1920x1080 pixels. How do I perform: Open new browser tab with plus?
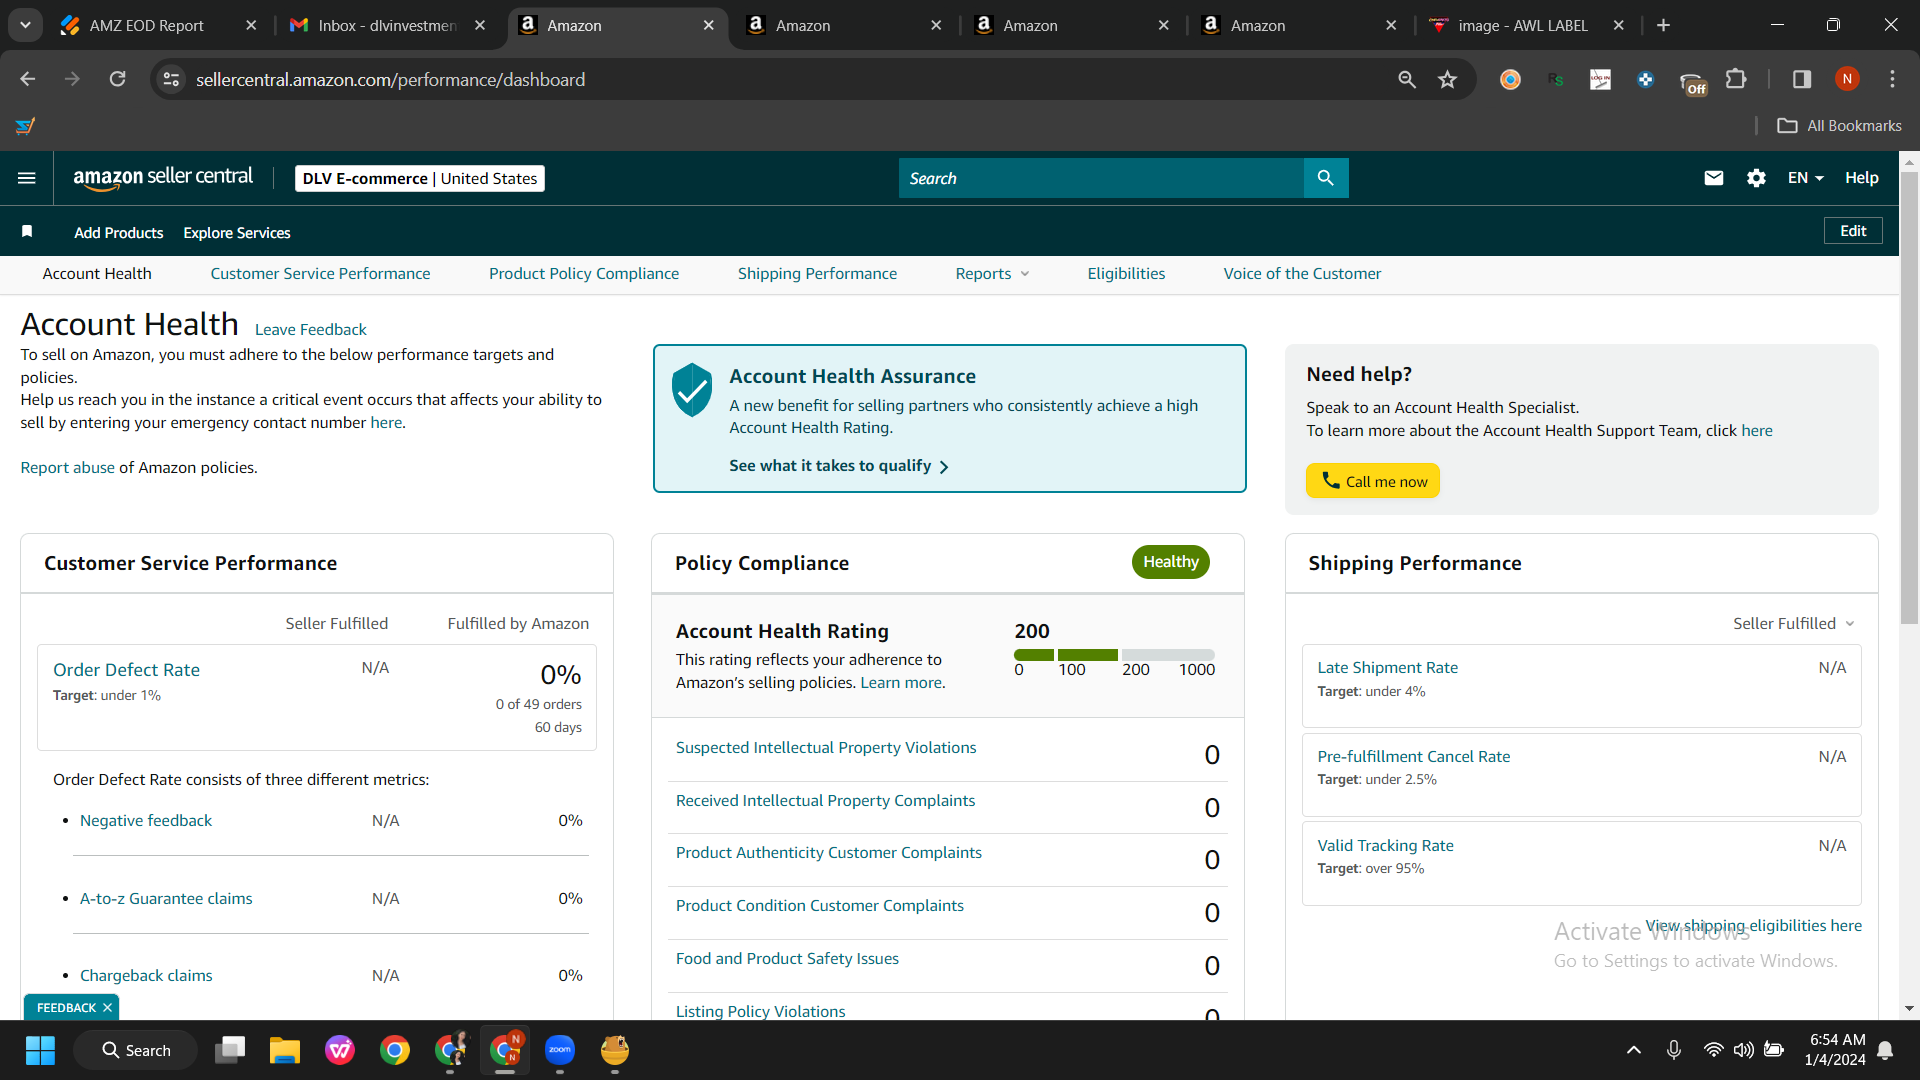(1663, 25)
